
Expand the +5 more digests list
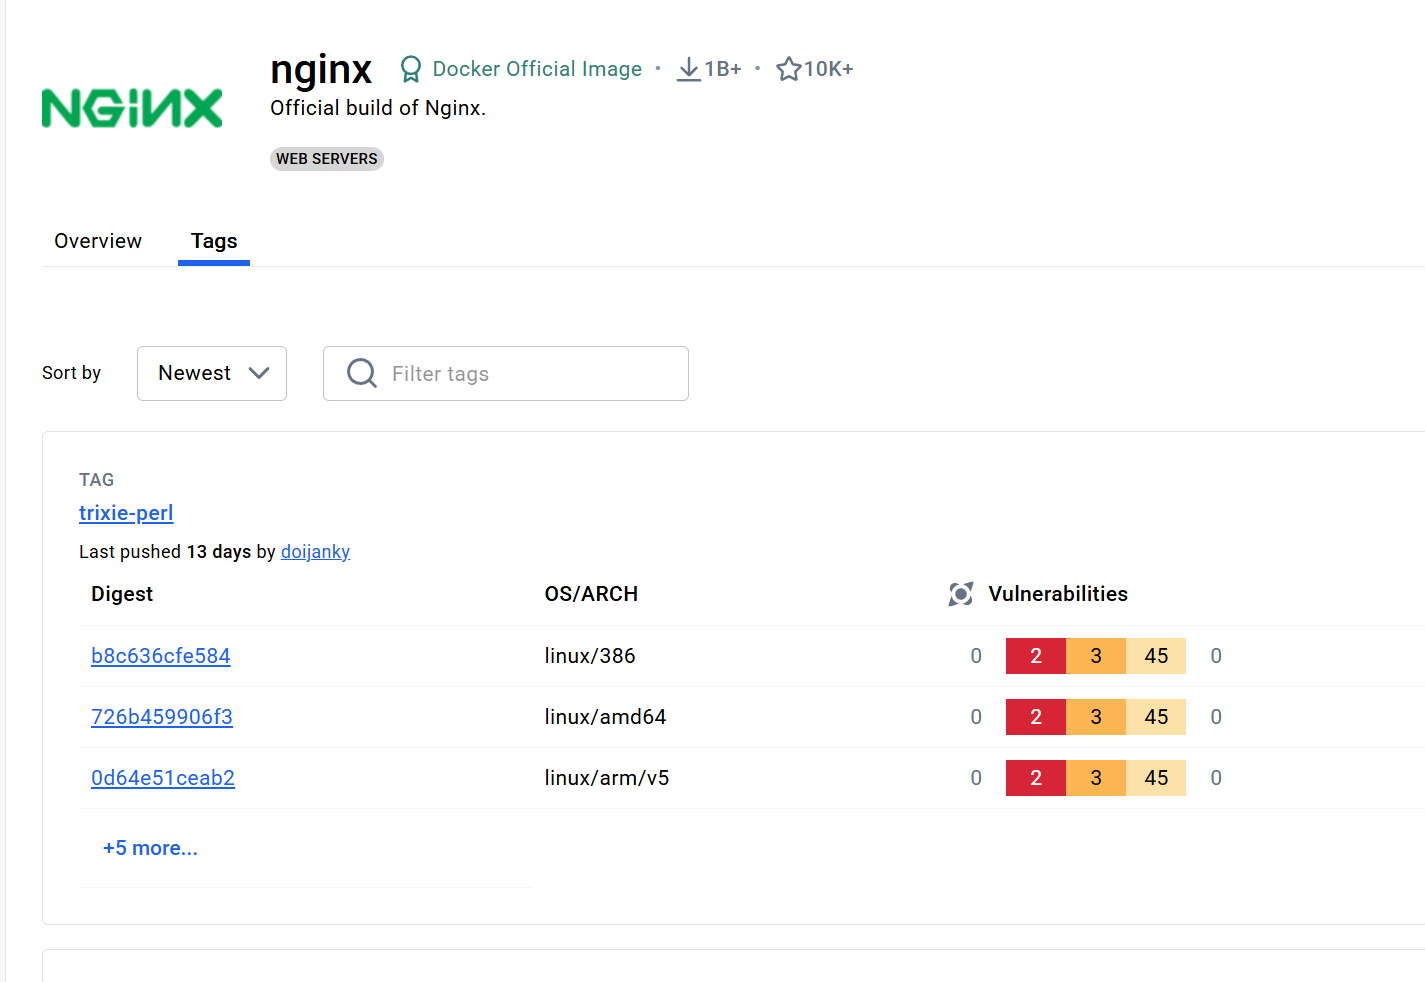(x=150, y=848)
